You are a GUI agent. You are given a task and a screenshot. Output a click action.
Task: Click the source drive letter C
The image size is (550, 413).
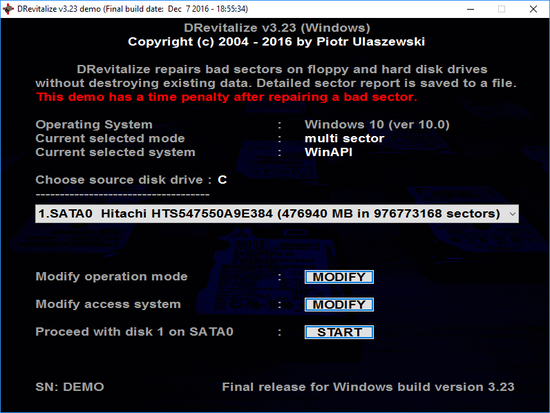pyautogui.click(x=222, y=180)
